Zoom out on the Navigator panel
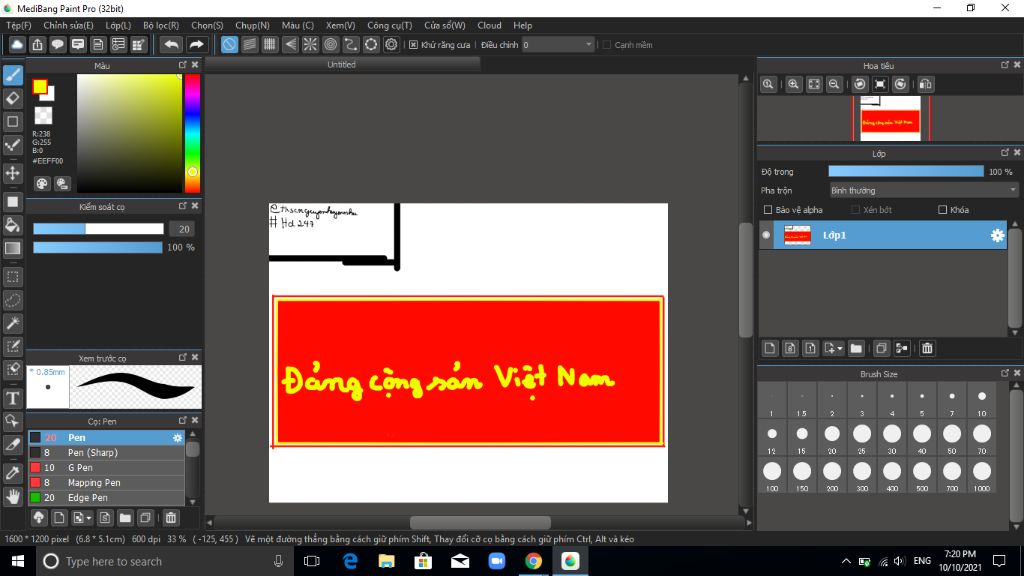The width and height of the screenshot is (1024, 576). coord(834,84)
